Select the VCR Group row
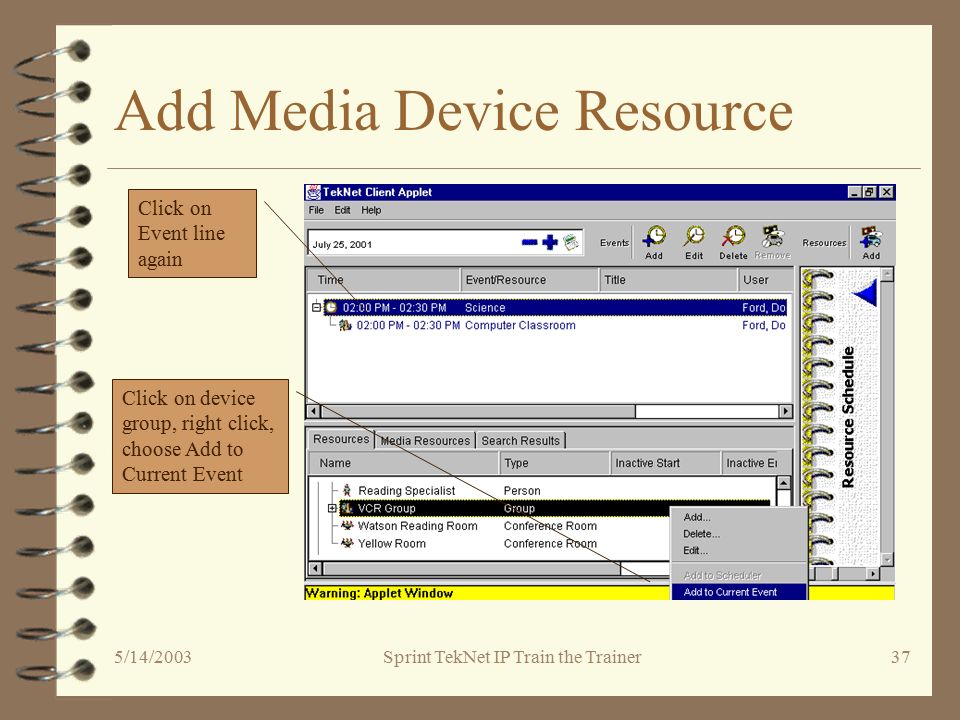Viewport: 960px width, 720px height. (504, 508)
